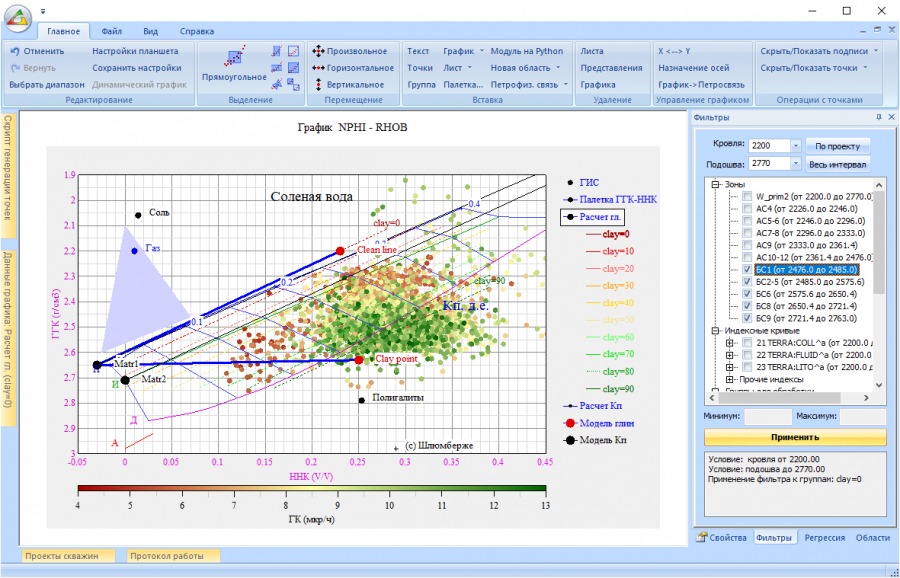The width and height of the screenshot is (900, 578).
Task: Click the red Clean line point on the chart
Action: tap(340, 251)
